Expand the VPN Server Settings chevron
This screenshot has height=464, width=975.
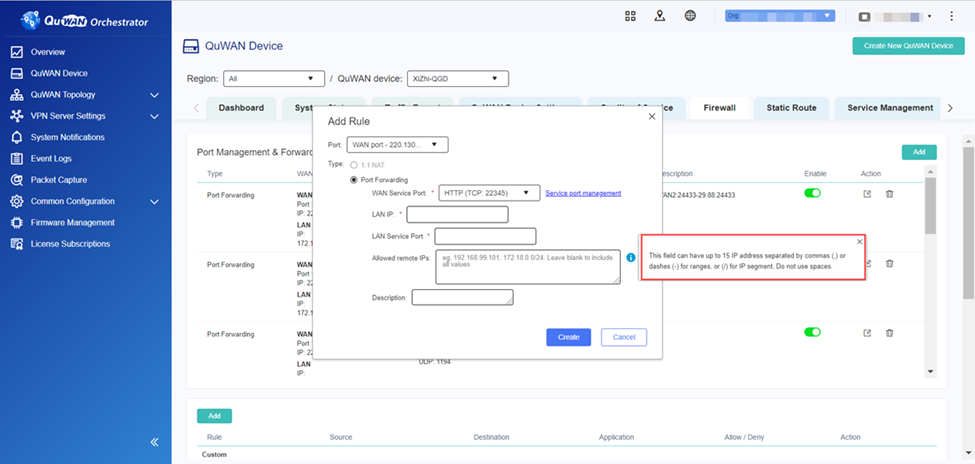155,116
